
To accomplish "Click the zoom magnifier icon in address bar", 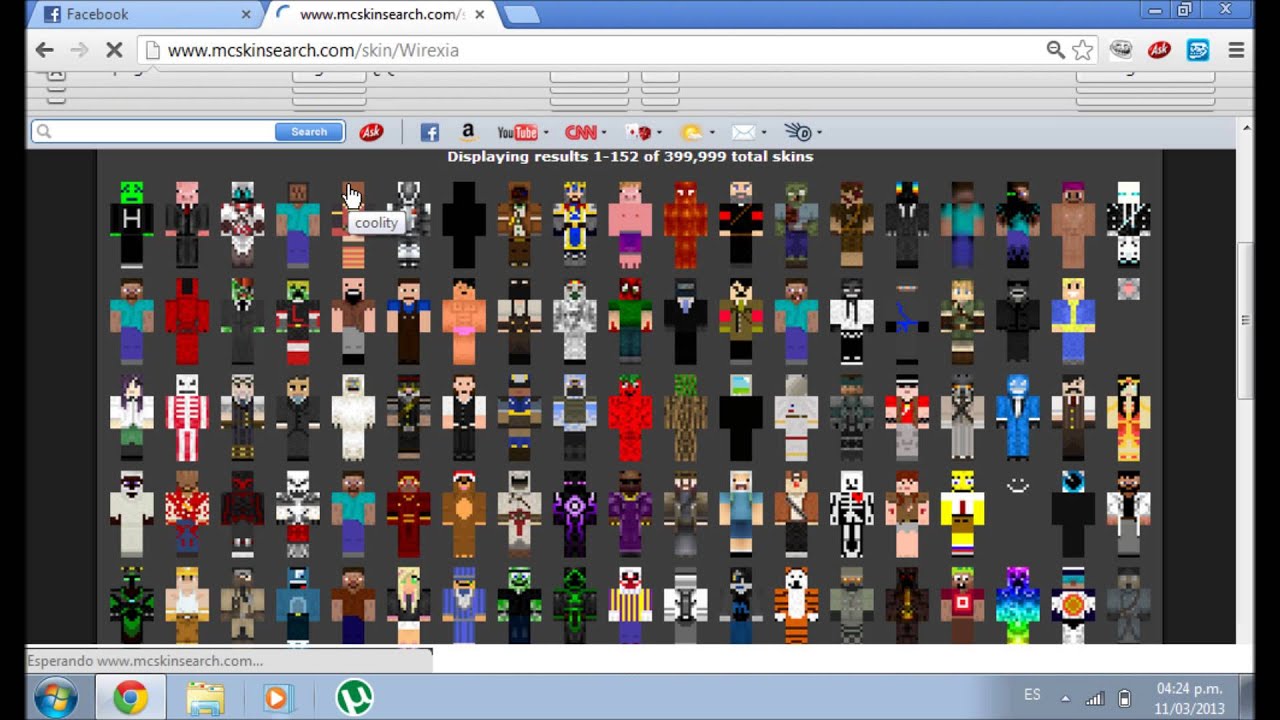I will pos(1055,50).
